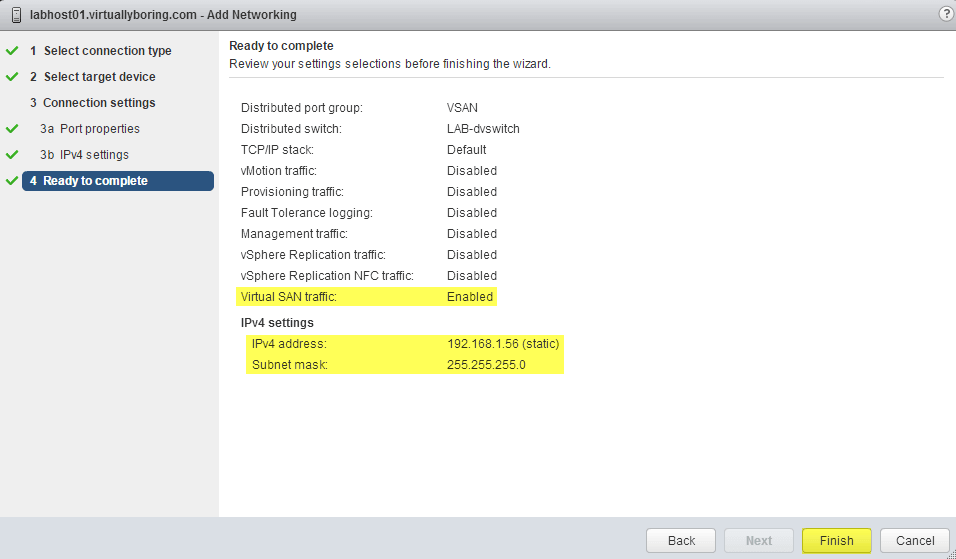The height and width of the screenshot is (559, 956).
Task: Click the 'Subnet mask:' label
Action: [x=290, y=365]
